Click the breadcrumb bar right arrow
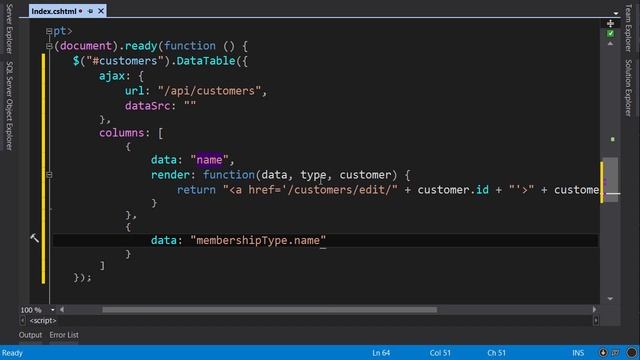This screenshot has height=360, width=640. point(596,321)
